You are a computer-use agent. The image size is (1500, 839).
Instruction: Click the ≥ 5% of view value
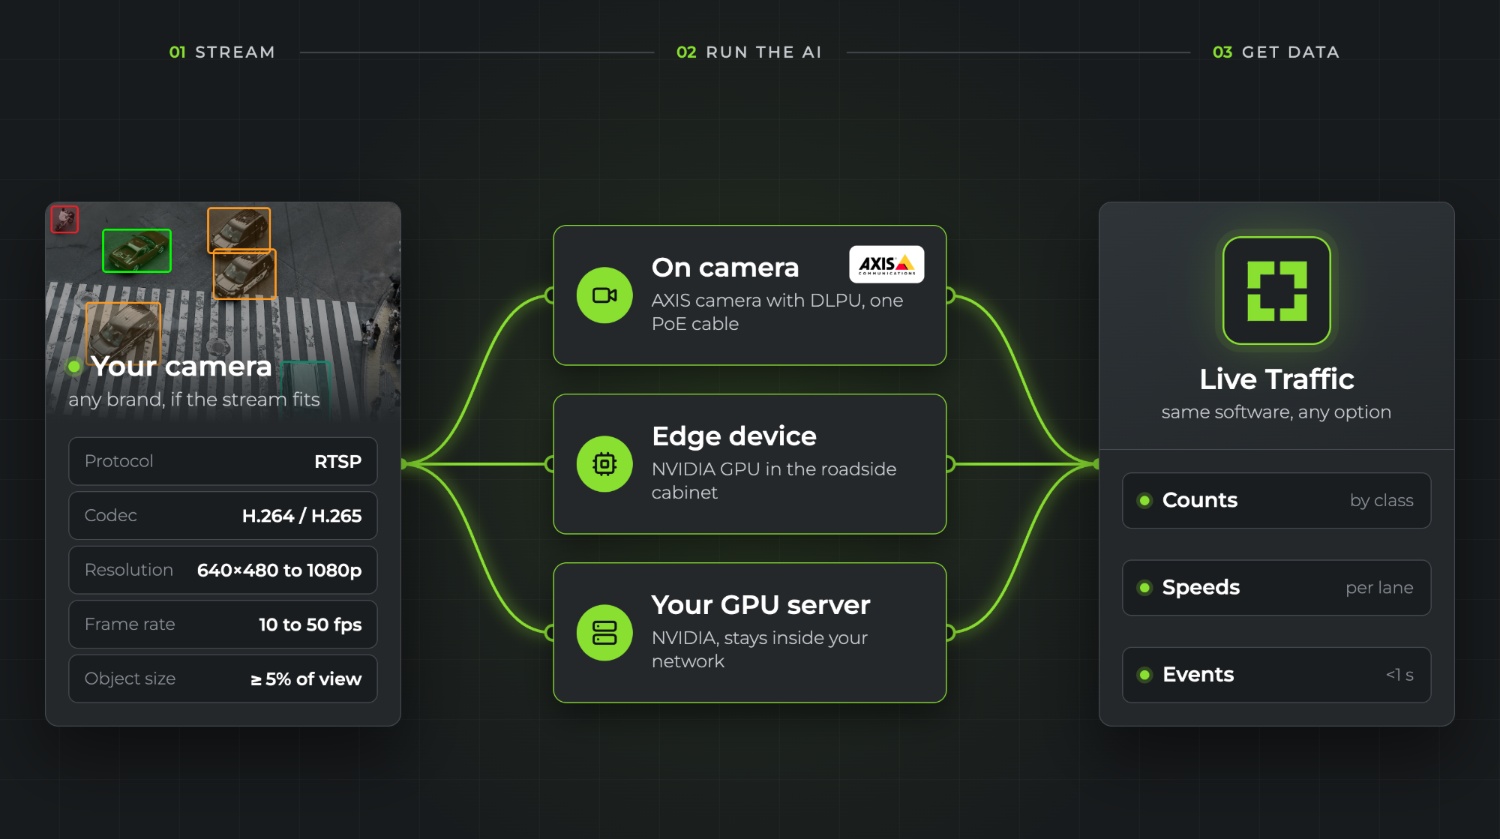tap(306, 679)
